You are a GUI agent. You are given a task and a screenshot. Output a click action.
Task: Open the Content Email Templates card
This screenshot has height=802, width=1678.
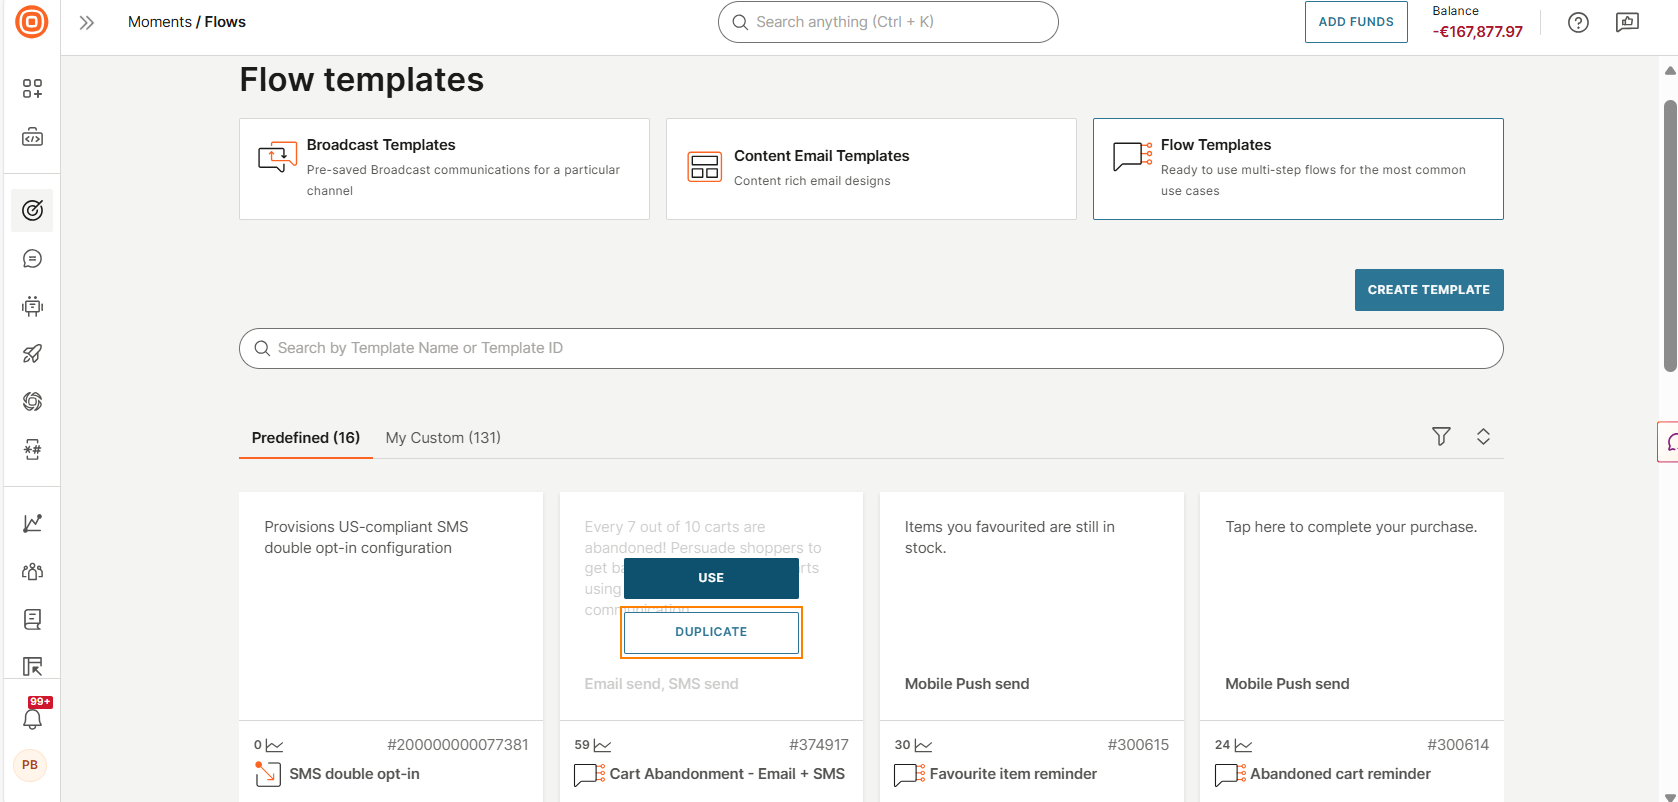871,169
